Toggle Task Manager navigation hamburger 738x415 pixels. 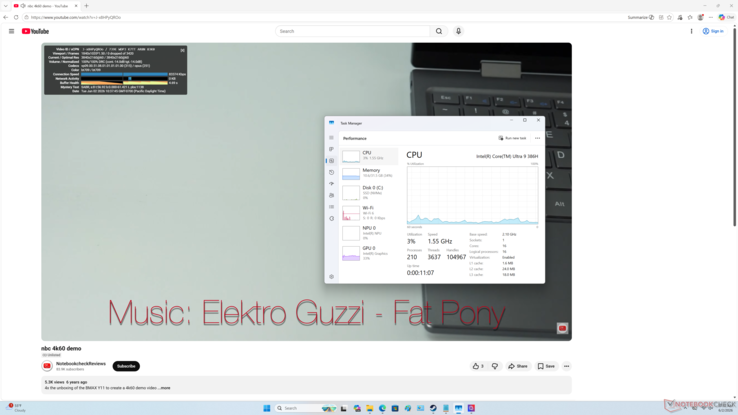331,138
